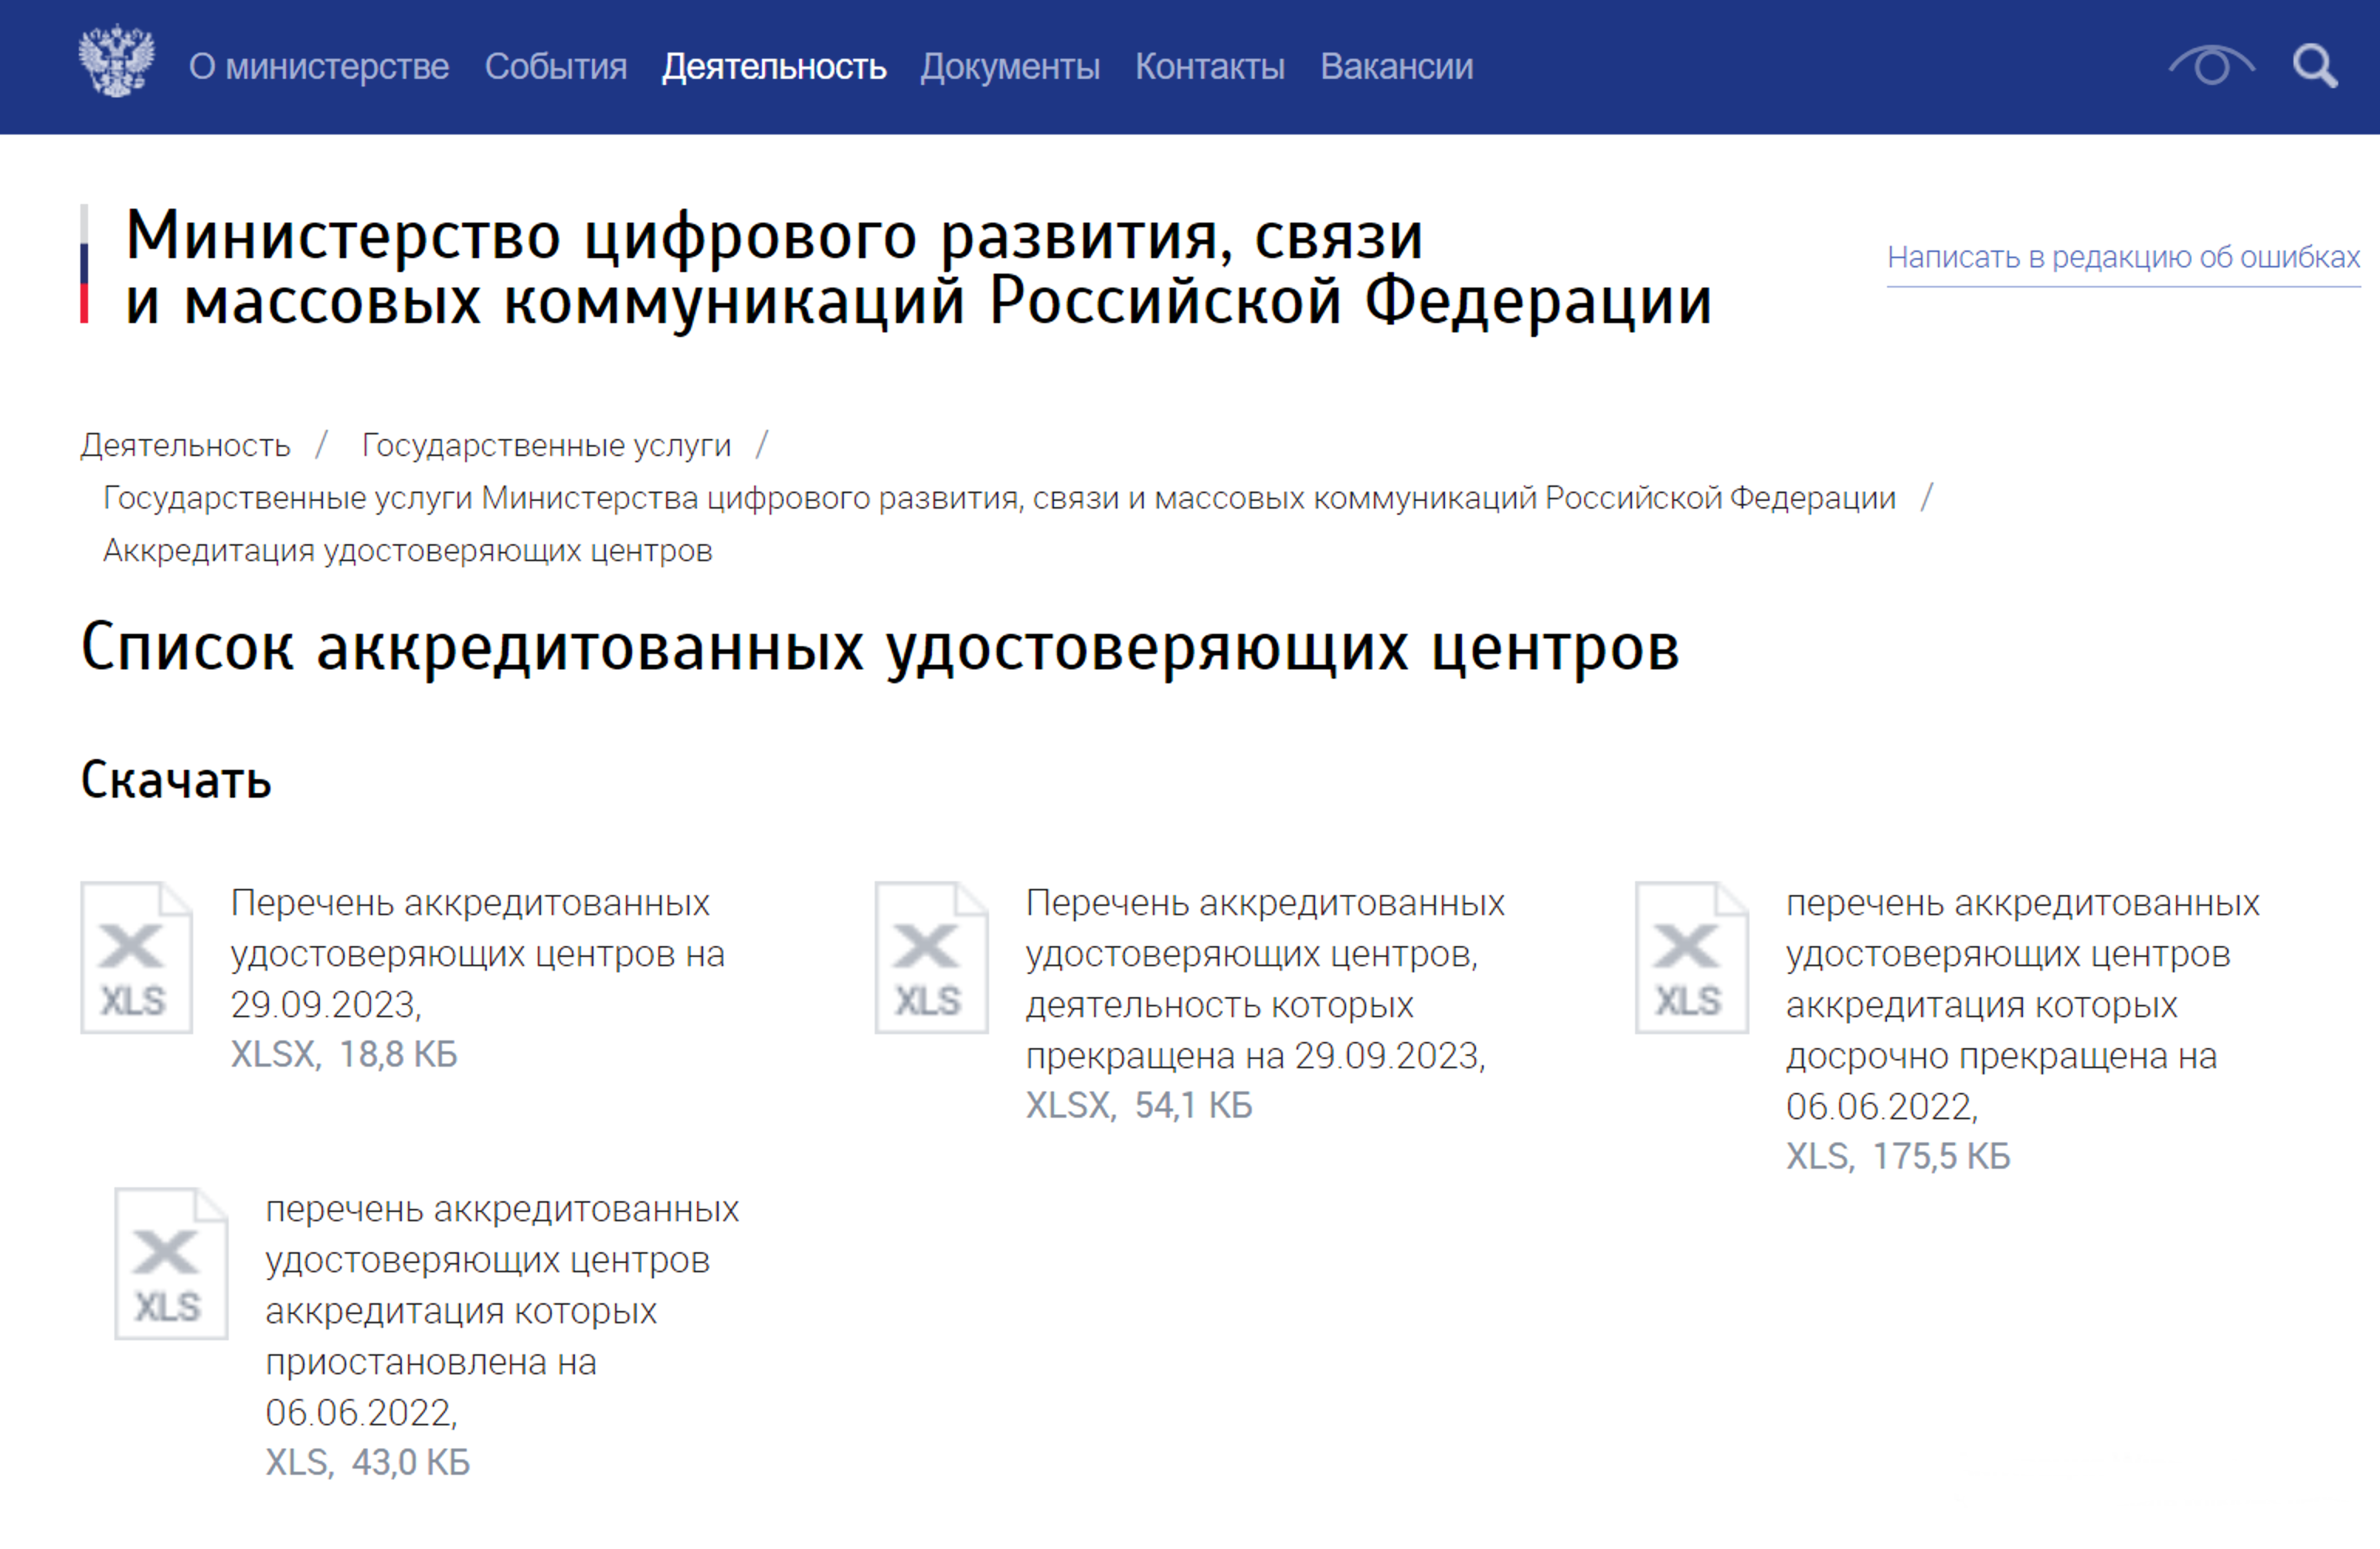
Task: Click the ministry title heading
Action: (x=918, y=268)
